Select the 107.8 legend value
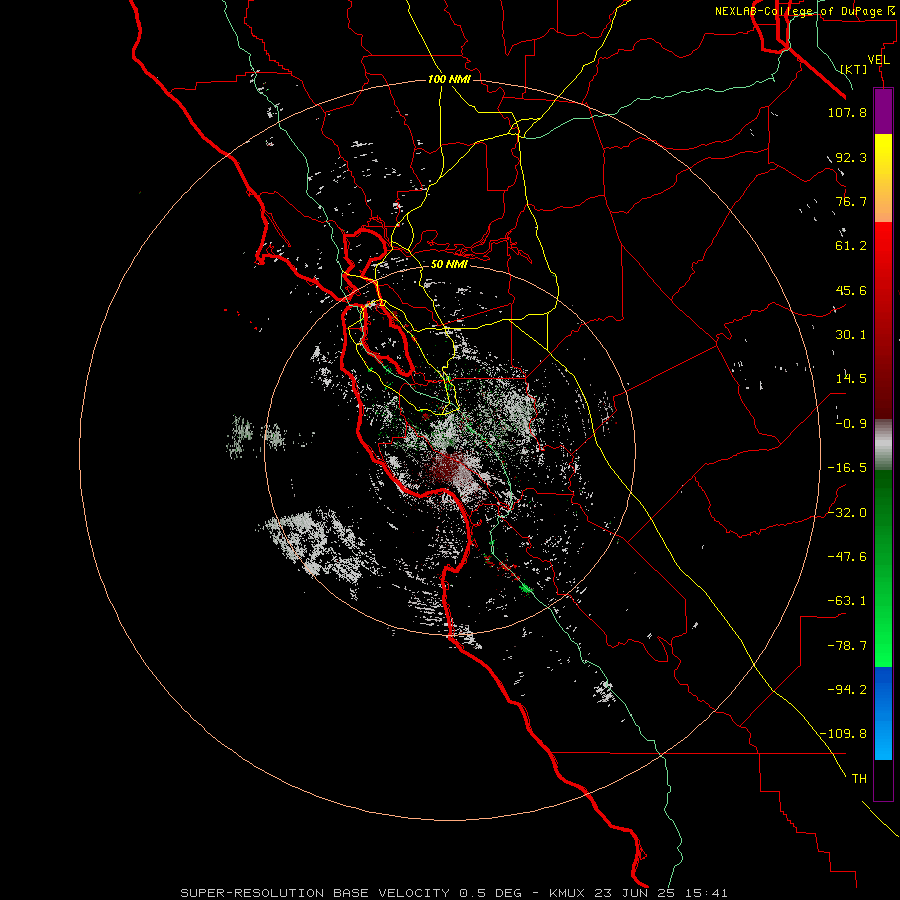 point(847,112)
